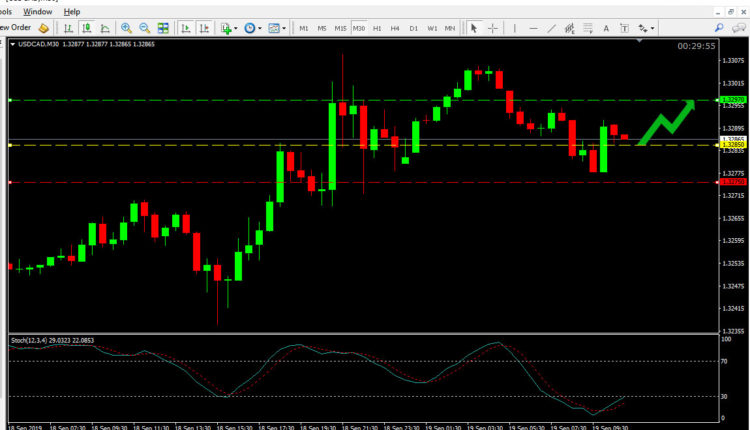Switch chart to candlestick mode
The width and height of the screenshot is (750, 430).
pyautogui.click(x=89, y=28)
